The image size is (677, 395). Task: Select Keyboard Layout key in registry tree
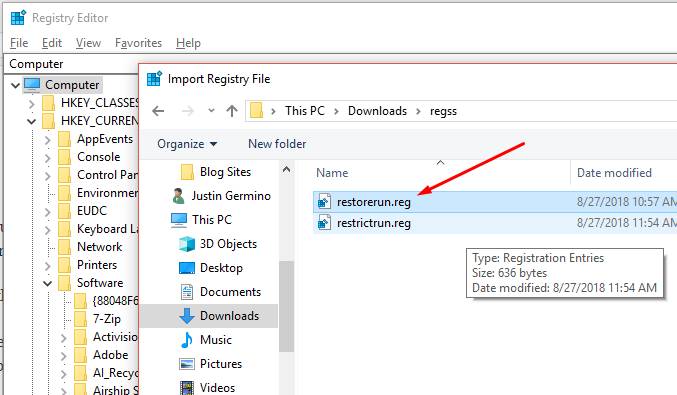click(108, 229)
